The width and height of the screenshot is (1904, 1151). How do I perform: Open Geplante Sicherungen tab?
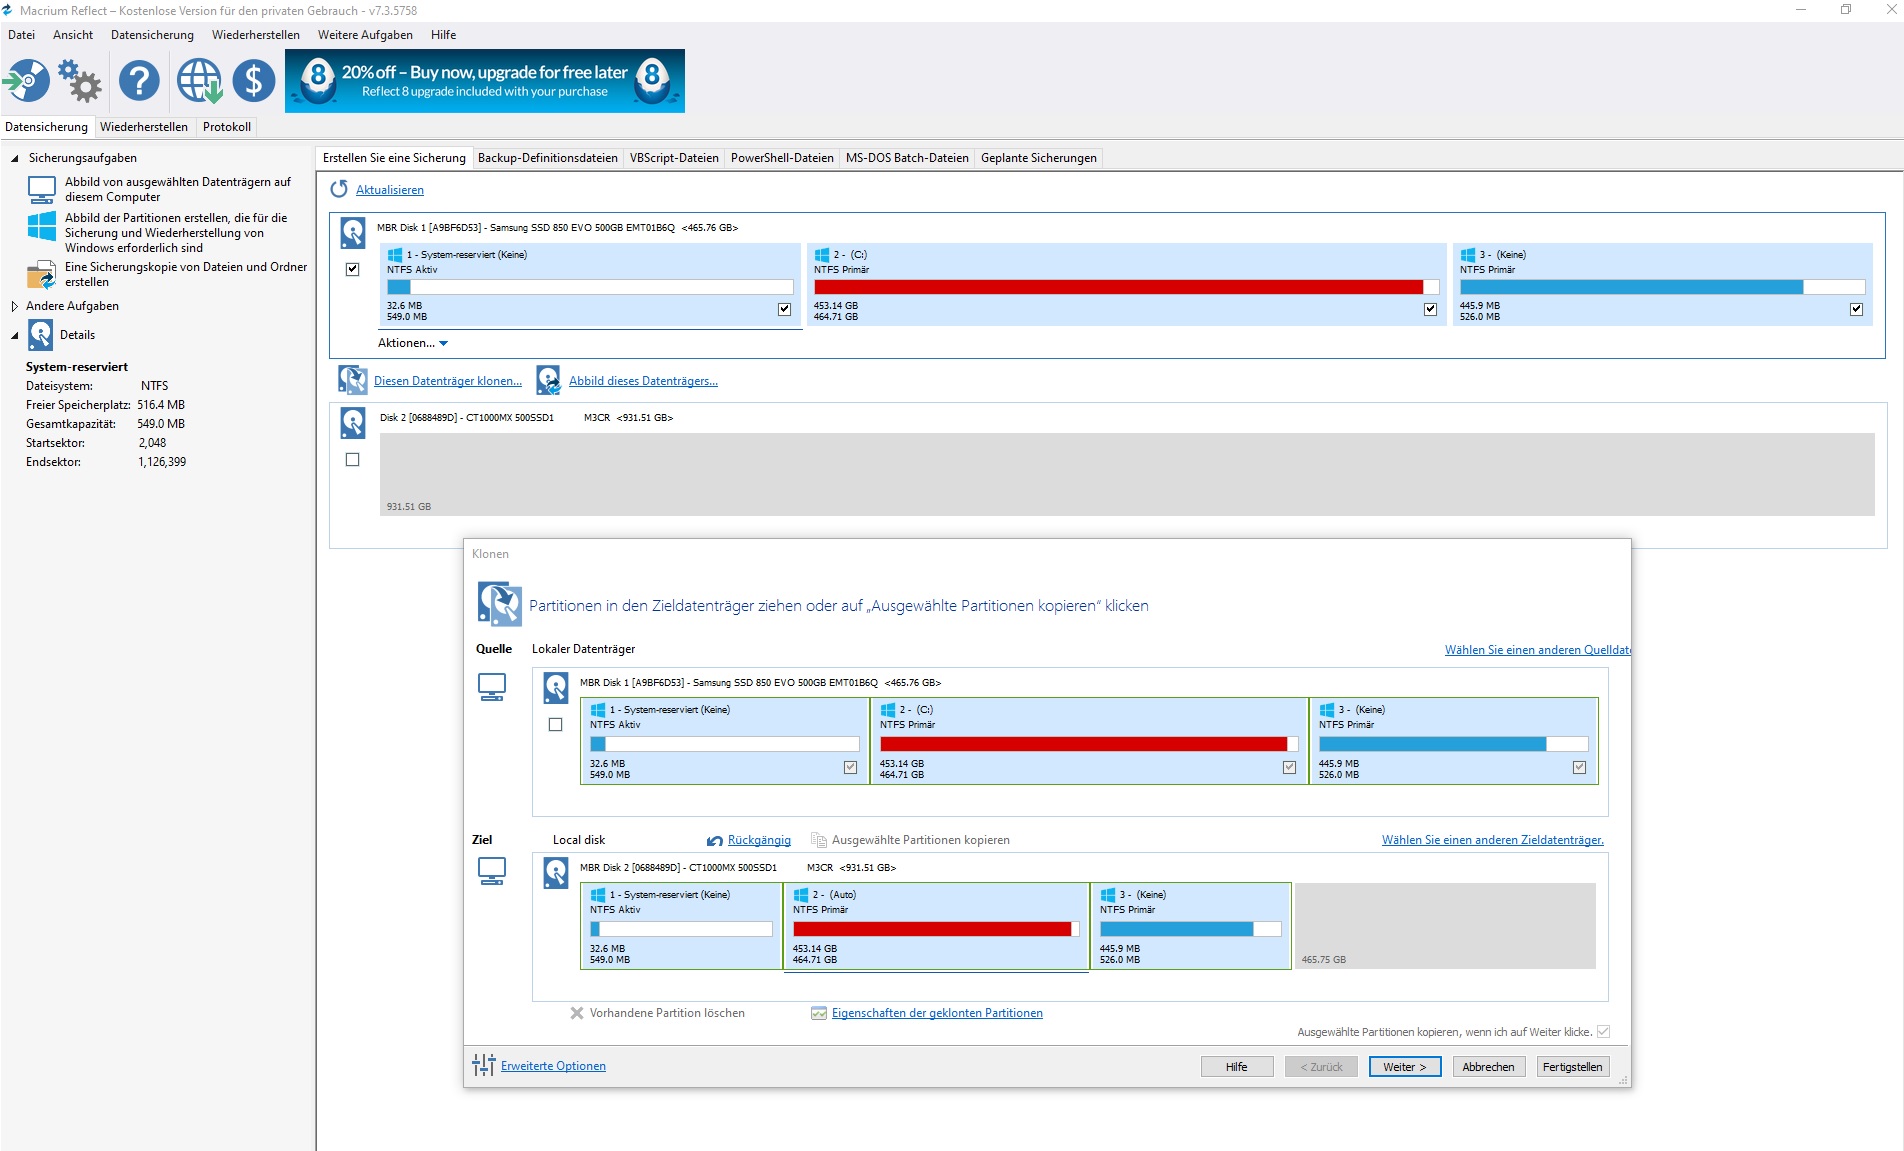click(x=1038, y=158)
